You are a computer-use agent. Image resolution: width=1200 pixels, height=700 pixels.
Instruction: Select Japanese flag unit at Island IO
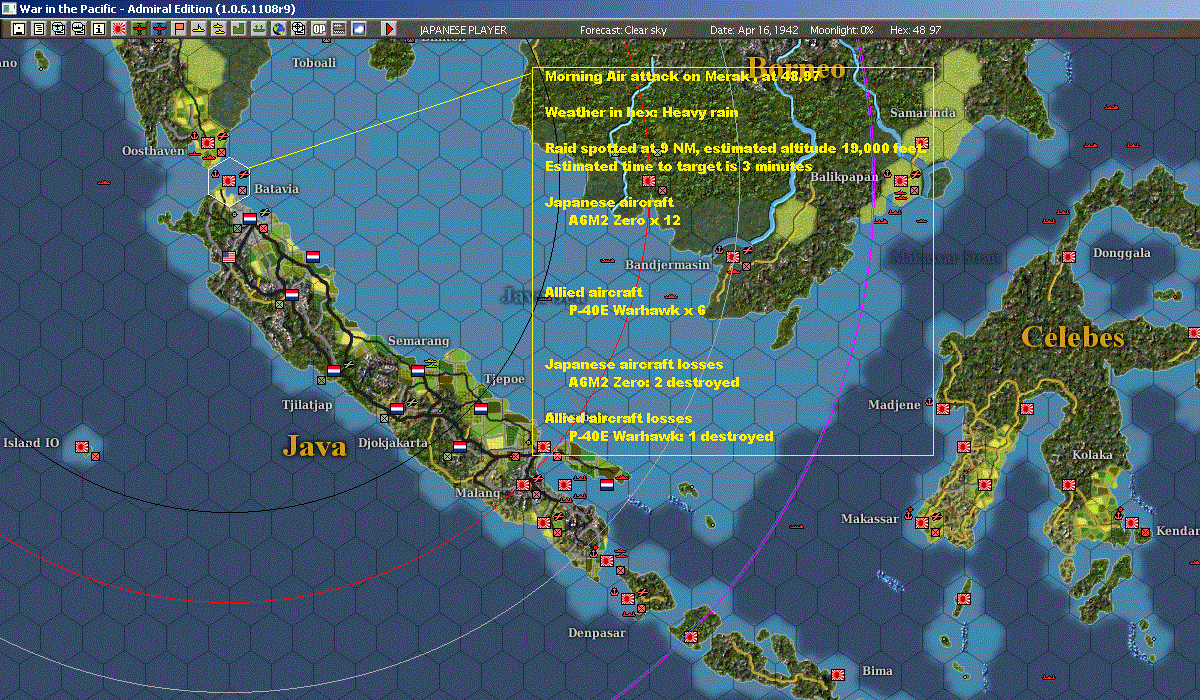[82, 446]
